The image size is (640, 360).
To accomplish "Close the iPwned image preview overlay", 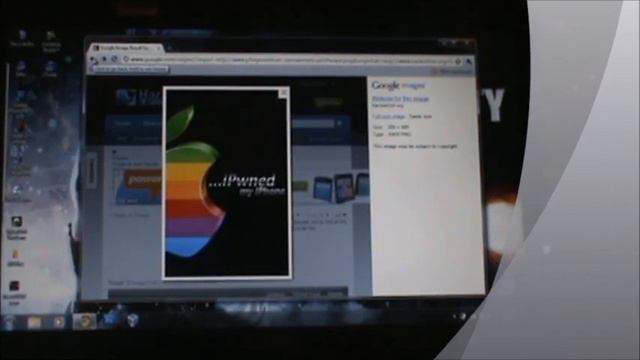I will pyautogui.click(x=284, y=93).
